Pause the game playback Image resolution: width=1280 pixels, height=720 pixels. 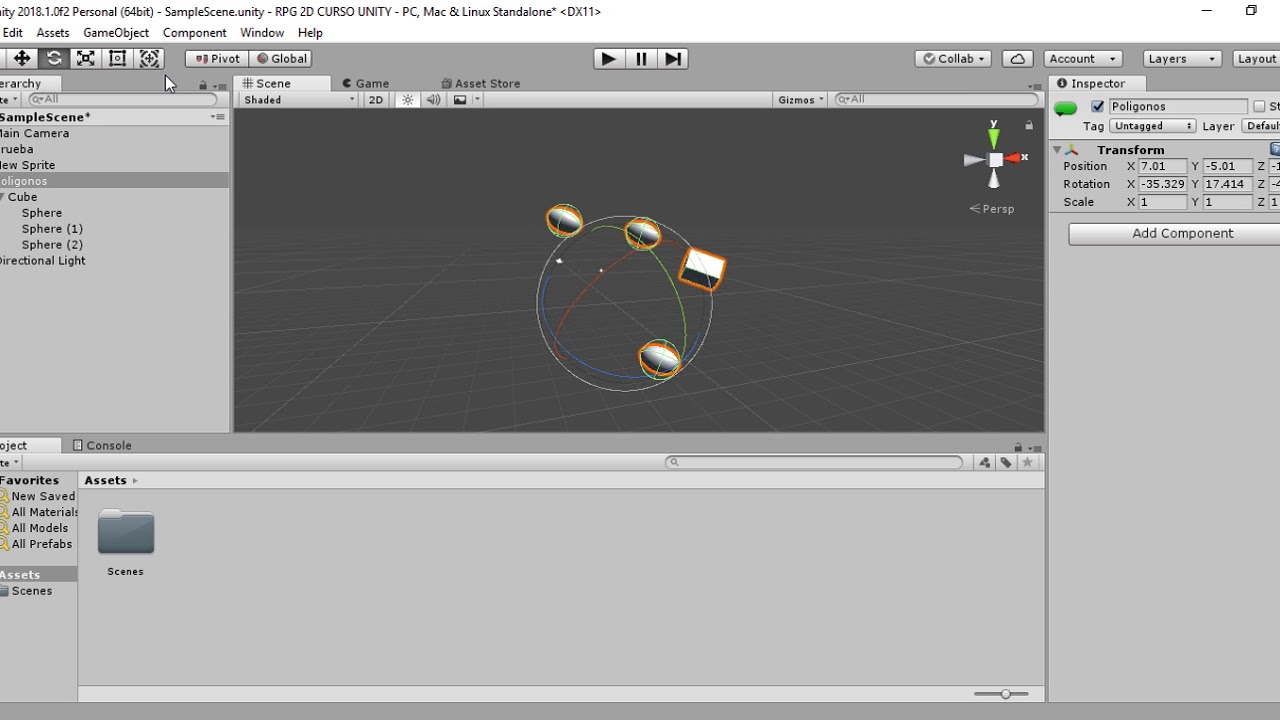coord(640,59)
